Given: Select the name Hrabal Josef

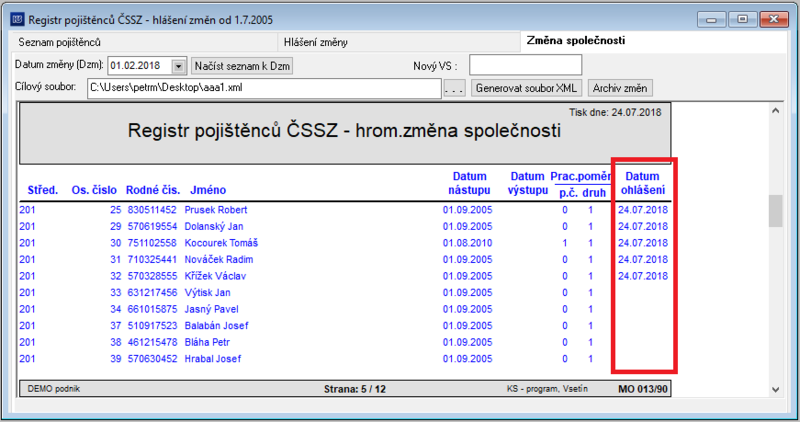Looking at the screenshot, I should 213,359.
